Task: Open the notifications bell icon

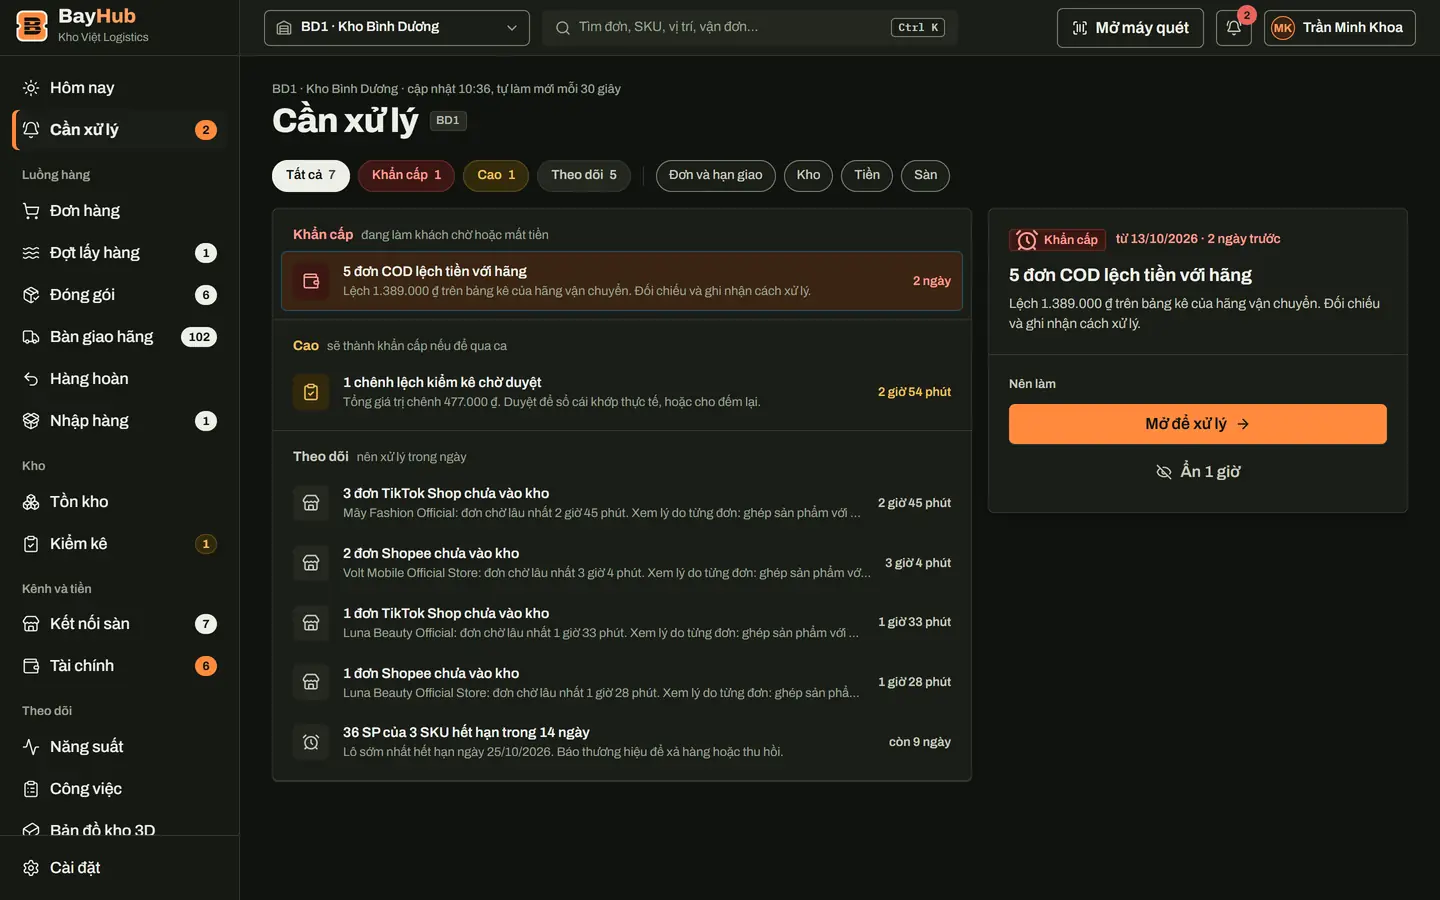Action: coord(1233,28)
